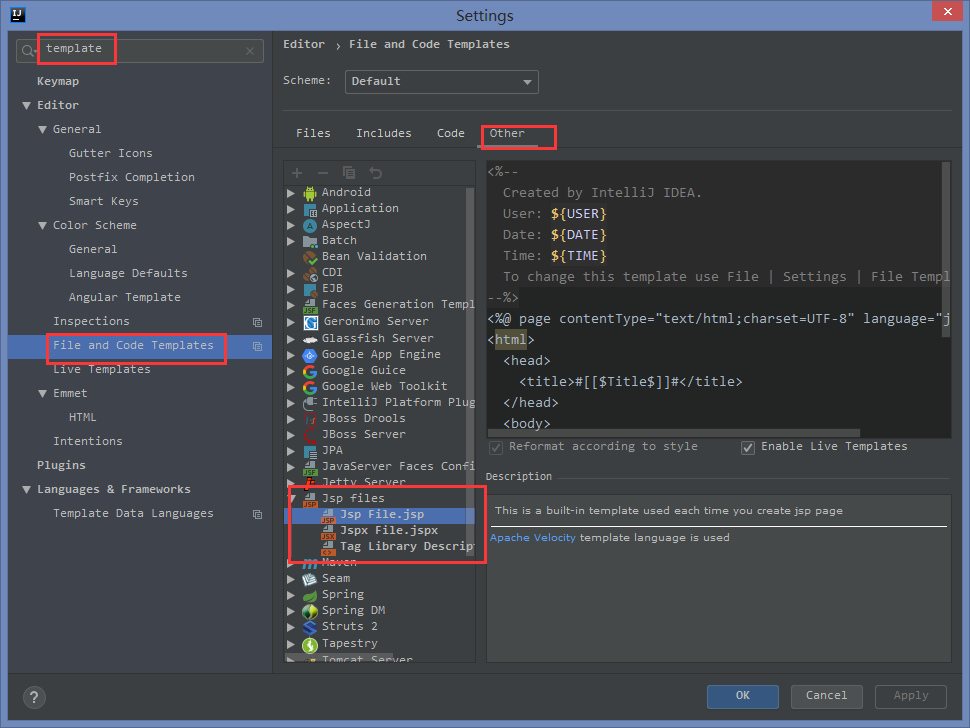Select Keymap in settings tree
Viewport: 970px width, 728px height.
(x=58, y=82)
